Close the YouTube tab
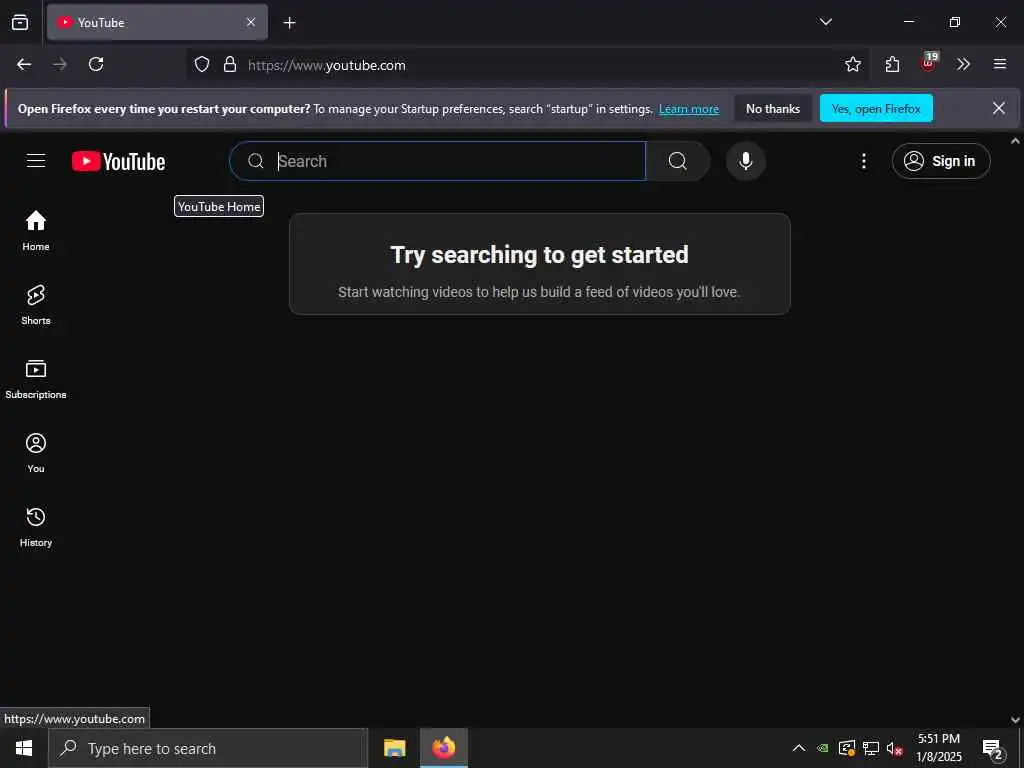 click(x=251, y=22)
